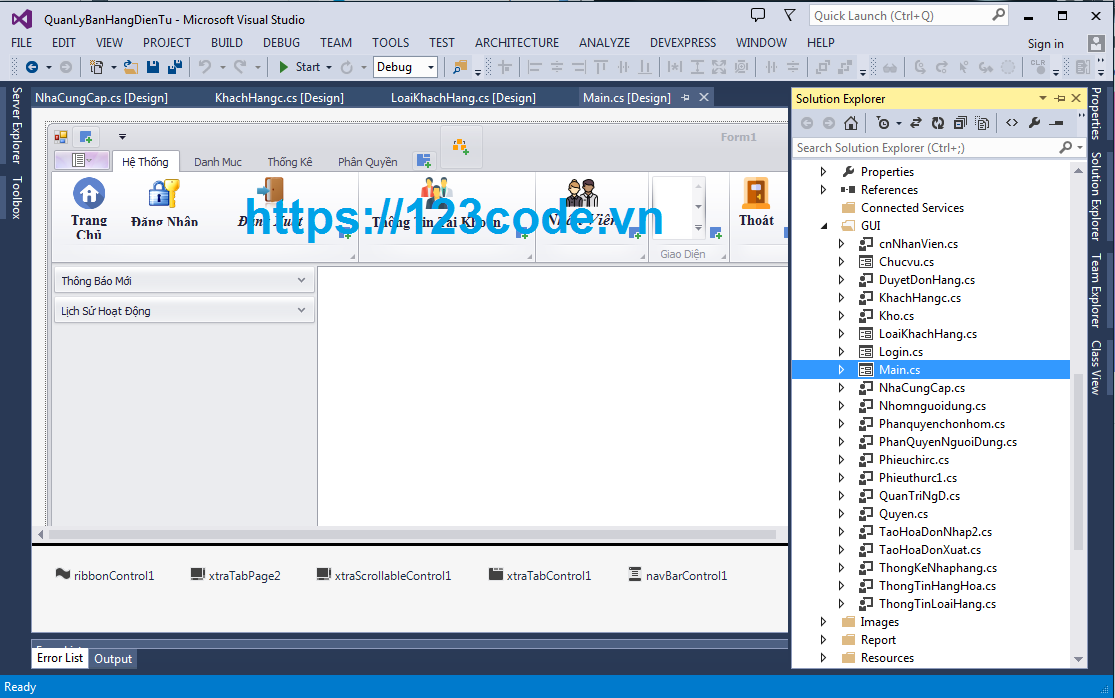Open code view via the View Code icon

(1012, 124)
